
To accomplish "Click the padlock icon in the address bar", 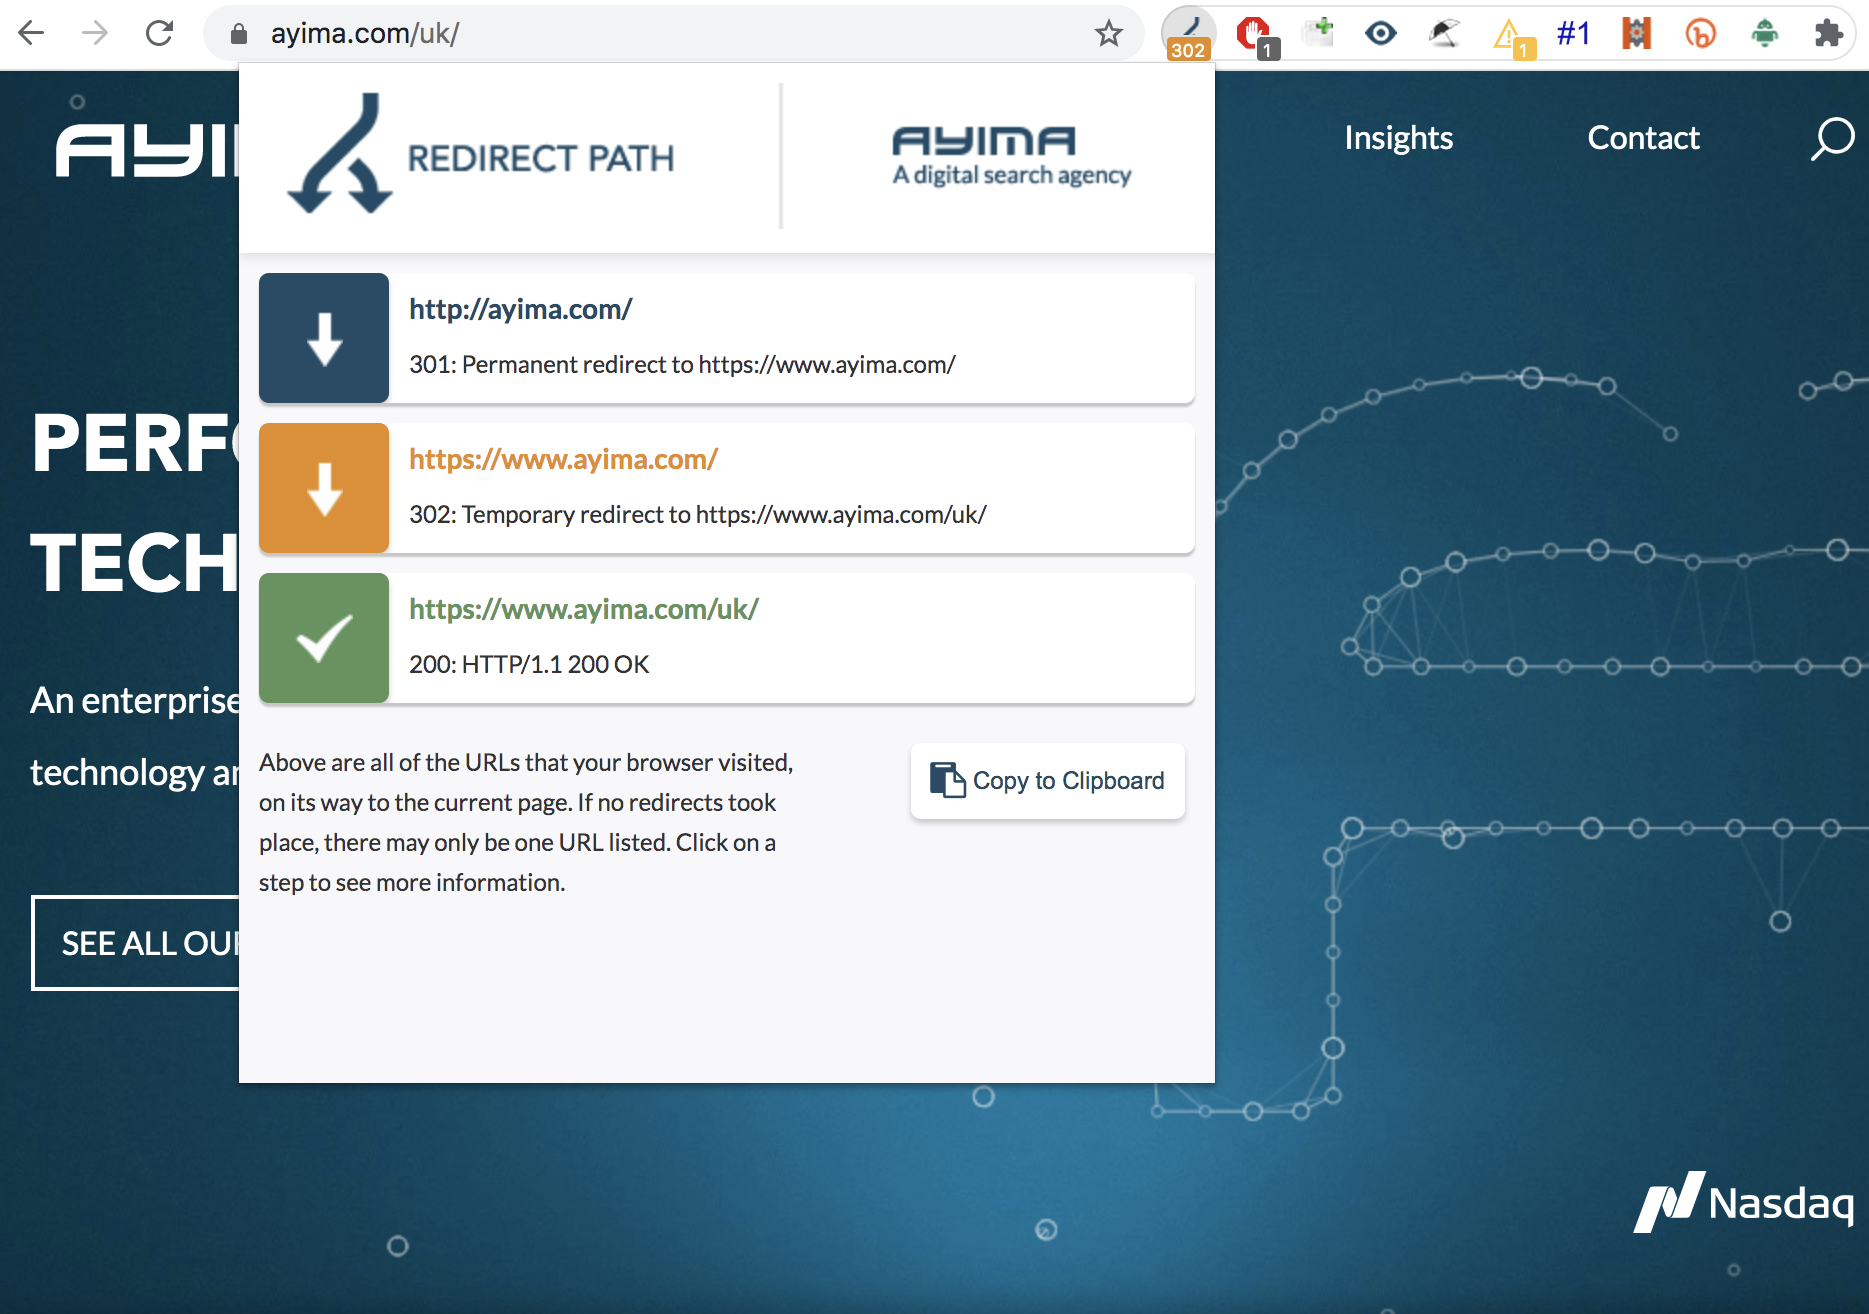I will pyautogui.click(x=238, y=33).
